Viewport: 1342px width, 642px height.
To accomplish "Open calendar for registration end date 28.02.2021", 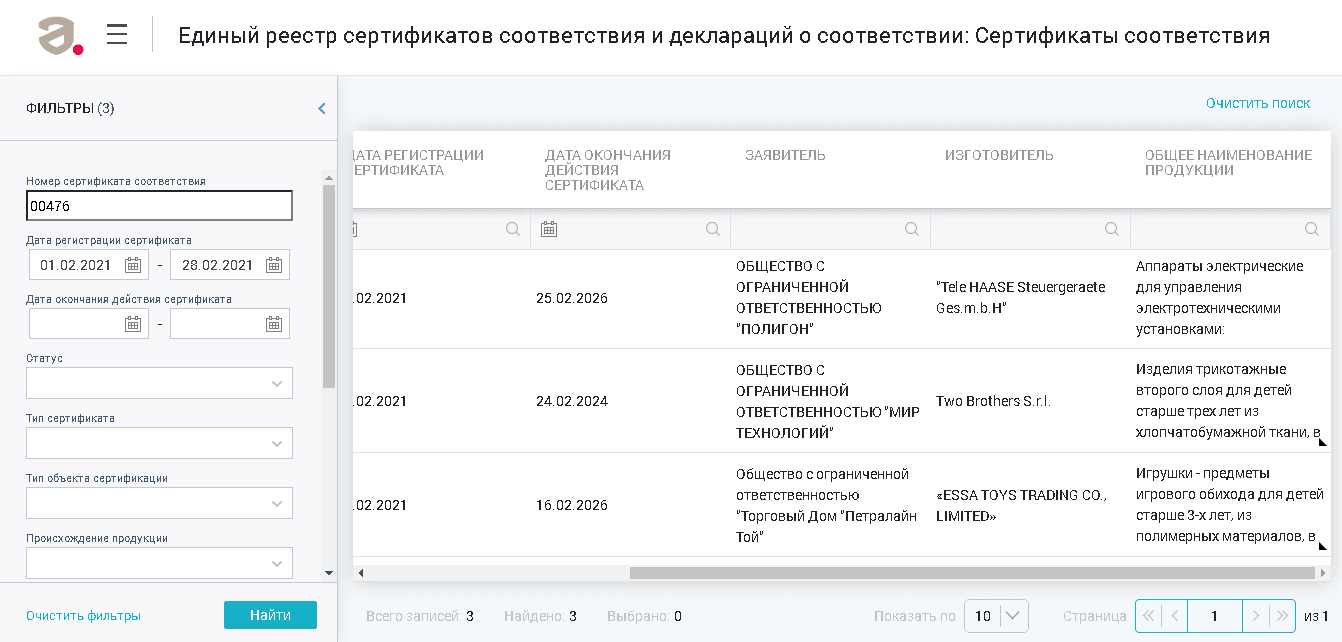I will [x=274, y=265].
